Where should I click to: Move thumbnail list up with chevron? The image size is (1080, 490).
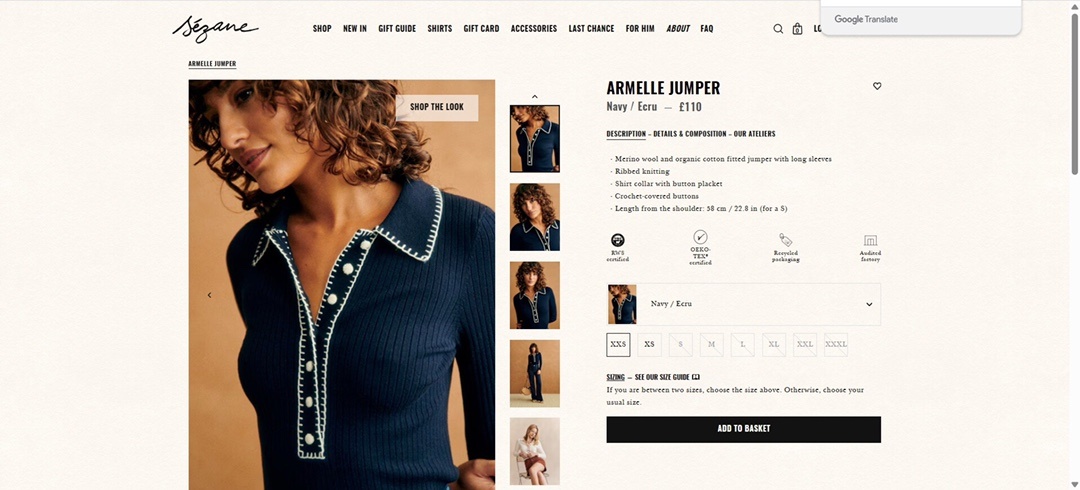[x=534, y=96]
